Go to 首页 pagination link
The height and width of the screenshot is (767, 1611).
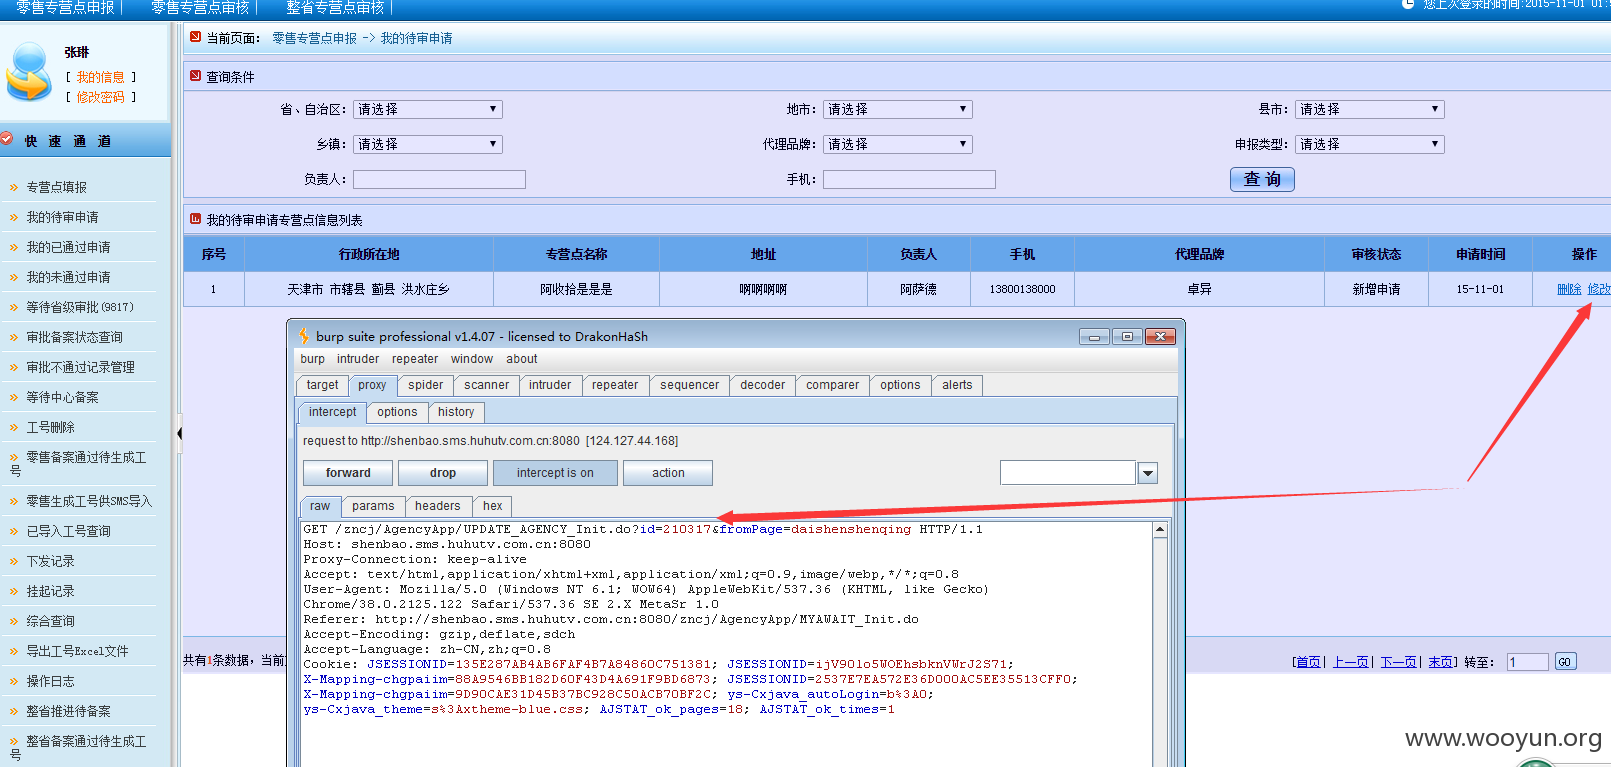[1308, 662]
